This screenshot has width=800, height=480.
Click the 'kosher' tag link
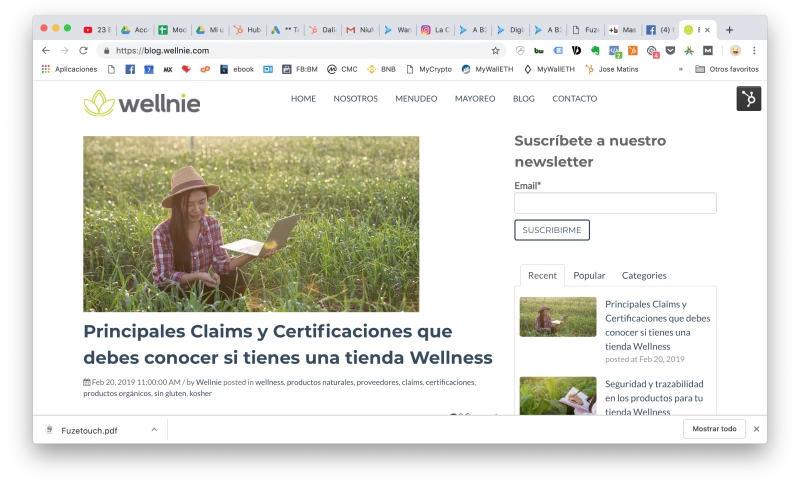coord(201,393)
